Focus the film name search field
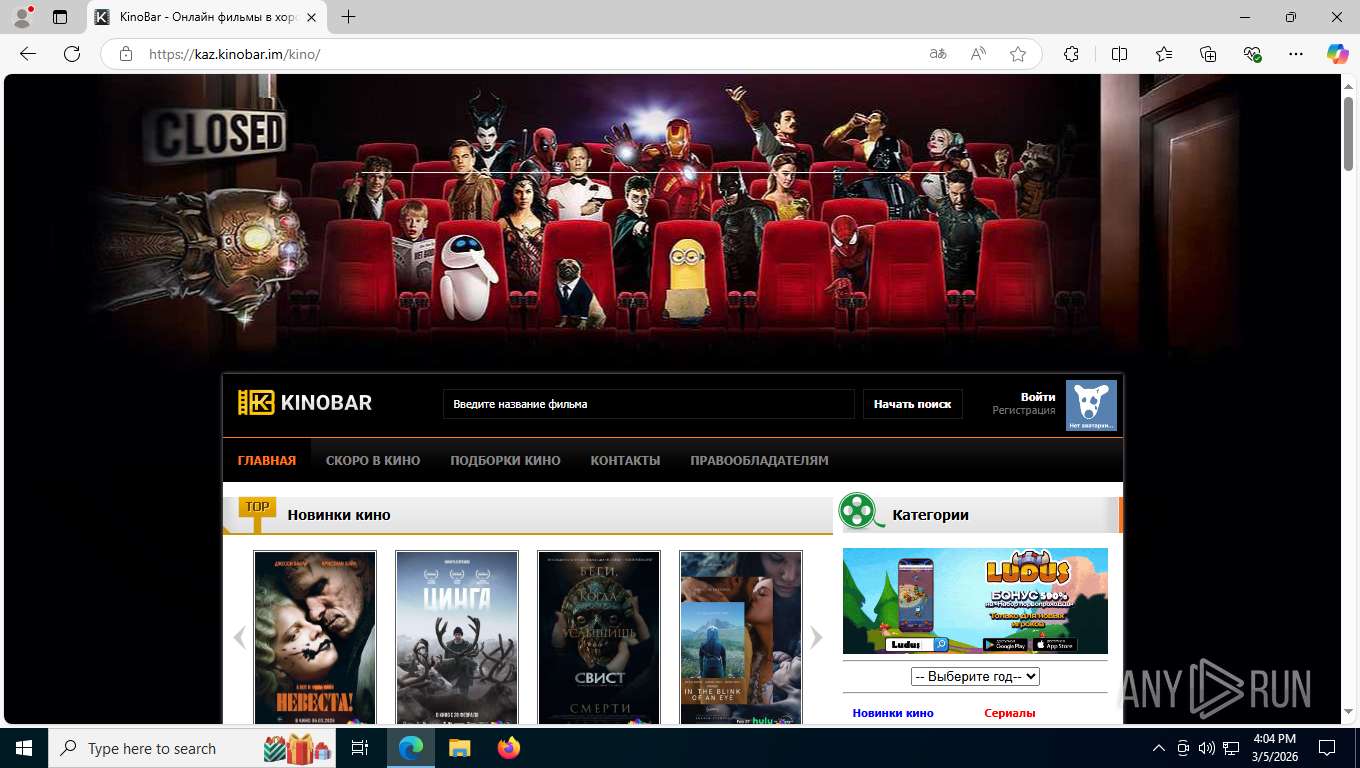Screen dimensions: 1360x768 coord(649,404)
